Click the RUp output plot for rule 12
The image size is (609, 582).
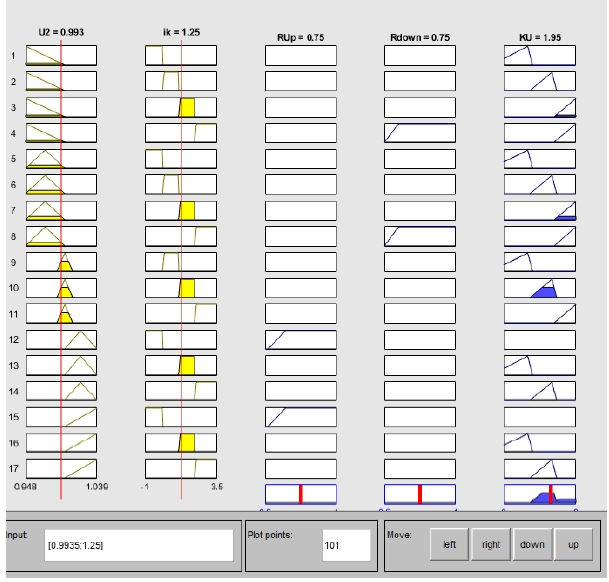click(300, 340)
